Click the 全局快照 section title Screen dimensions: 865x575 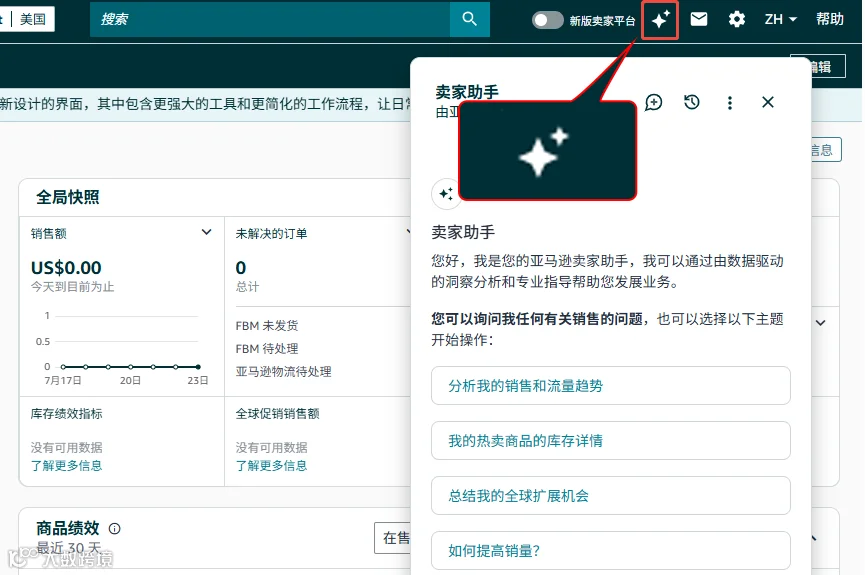click(x=67, y=197)
